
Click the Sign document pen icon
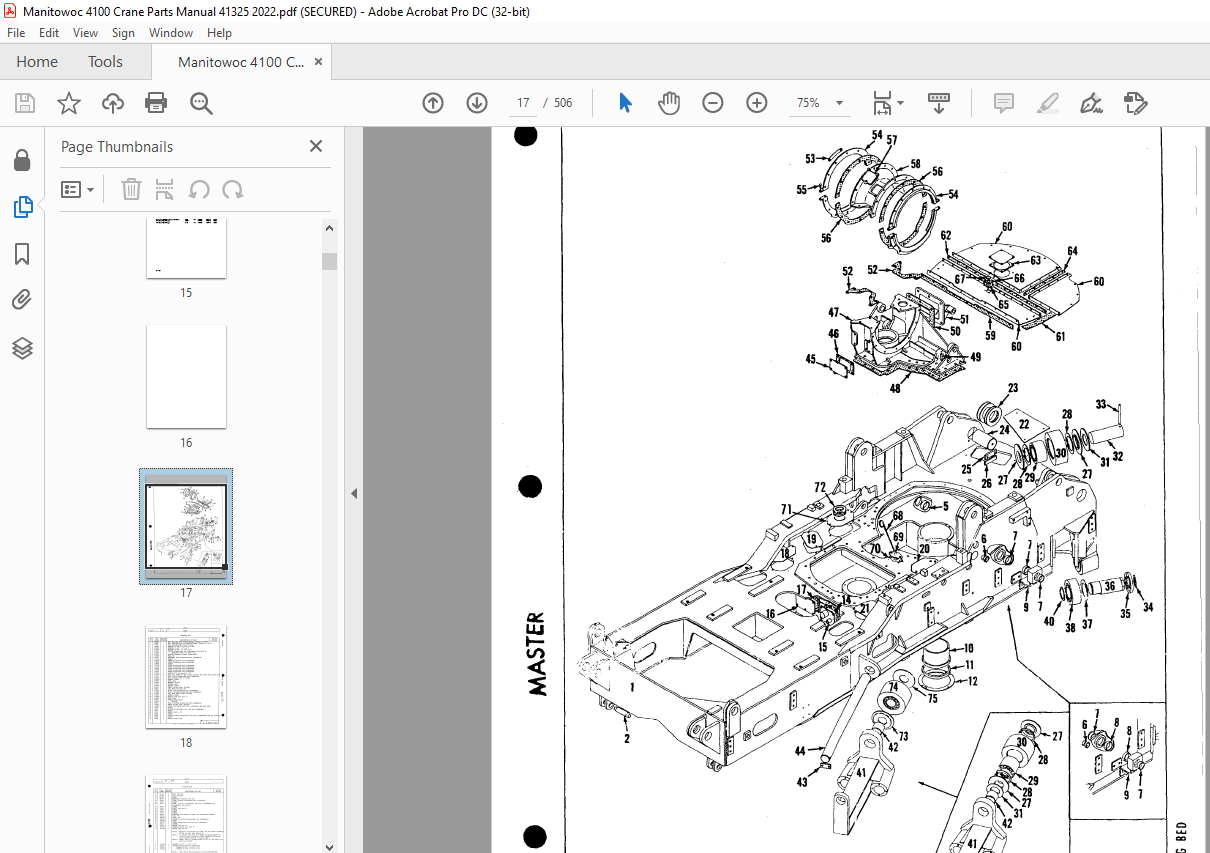tap(1091, 103)
